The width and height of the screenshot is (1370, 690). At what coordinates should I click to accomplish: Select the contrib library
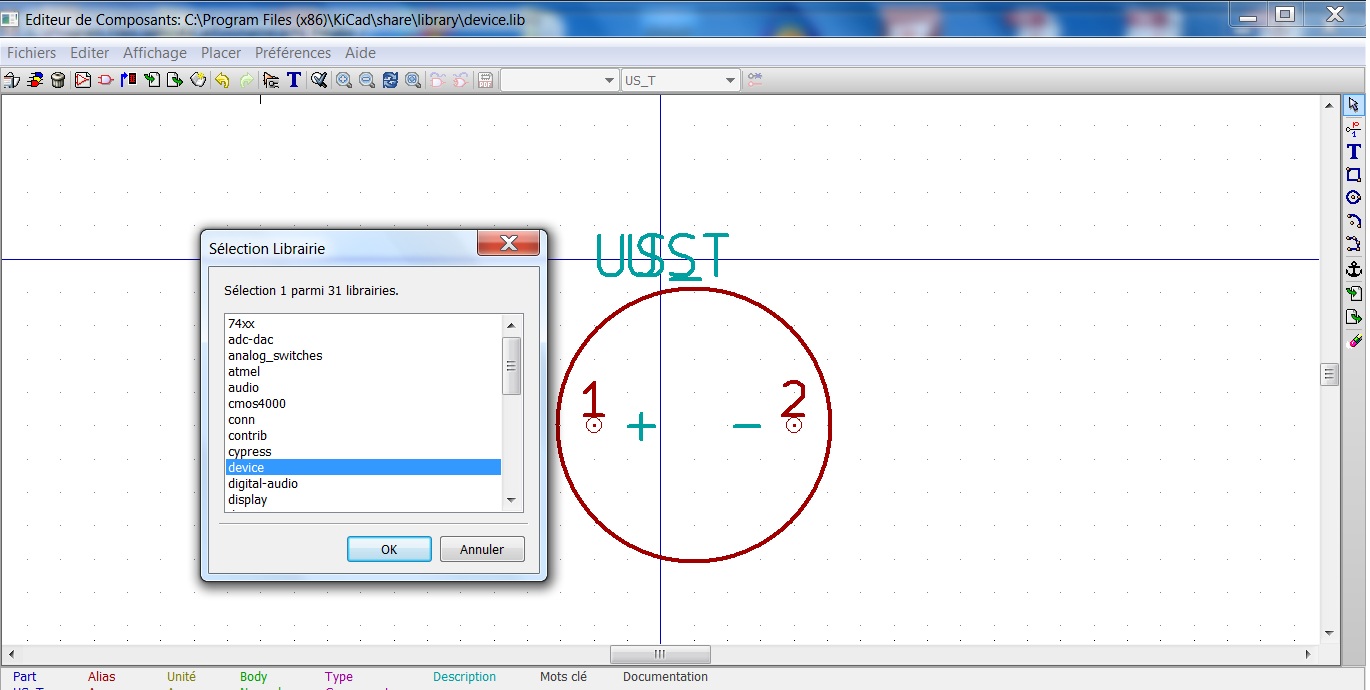(363, 436)
